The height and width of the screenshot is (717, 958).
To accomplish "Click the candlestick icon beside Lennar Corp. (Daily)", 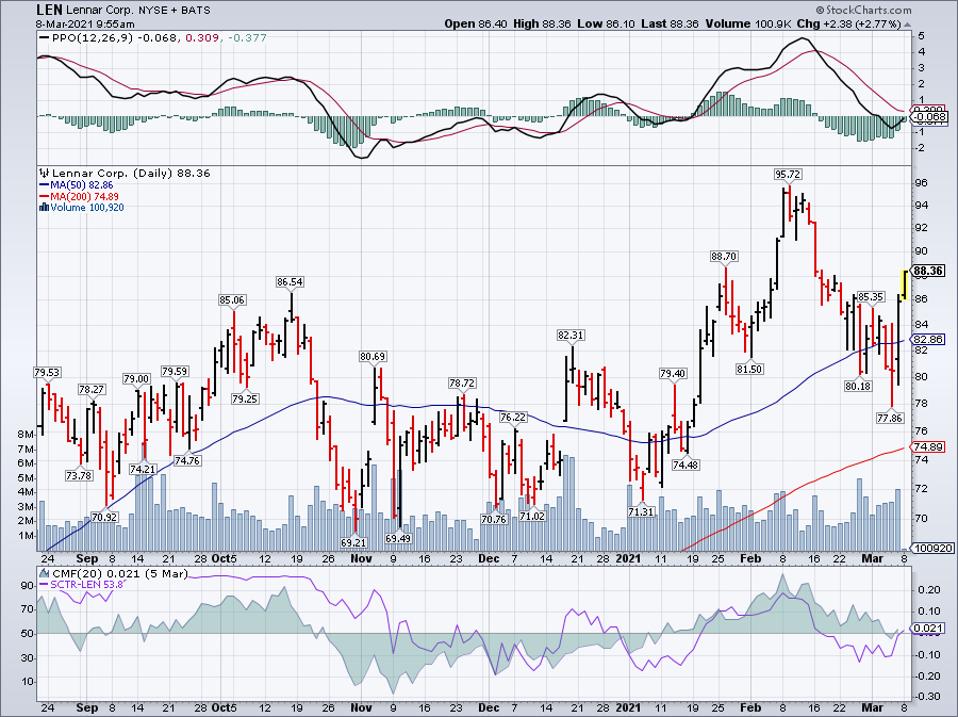I will pos(44,173).
